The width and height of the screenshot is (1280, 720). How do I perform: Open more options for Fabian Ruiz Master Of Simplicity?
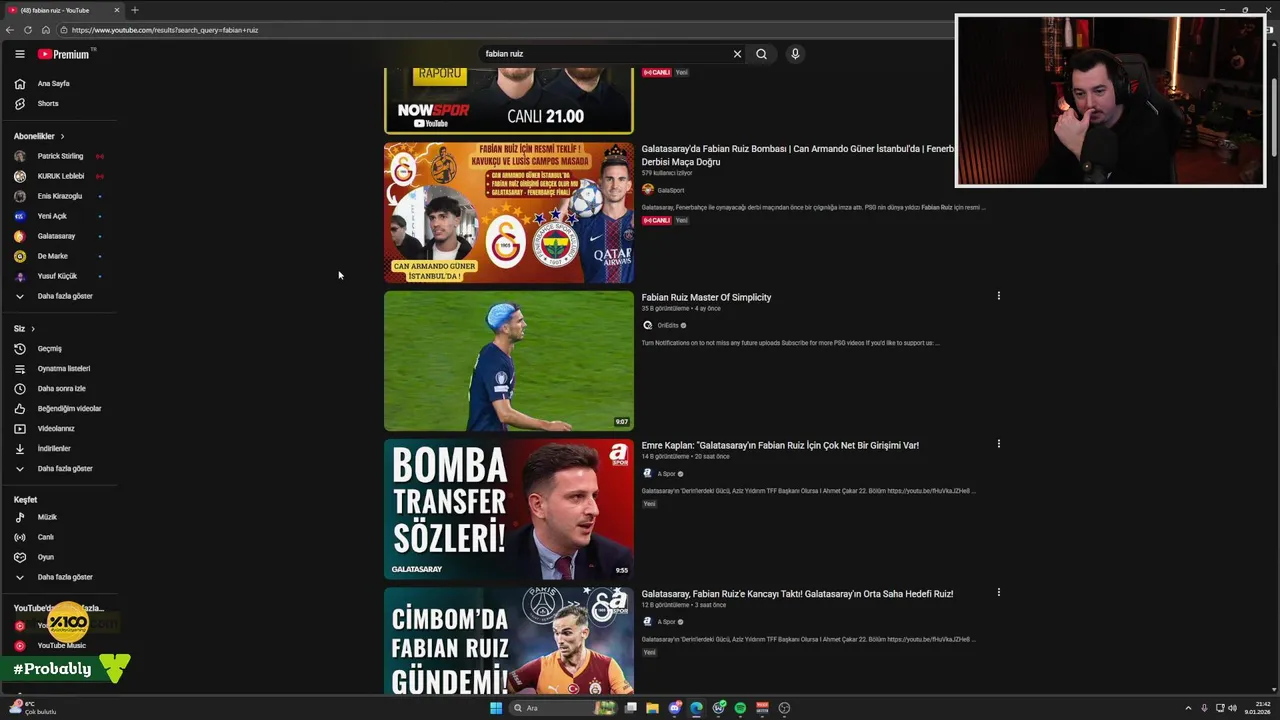pyautogui.click(x=998, y=296)
